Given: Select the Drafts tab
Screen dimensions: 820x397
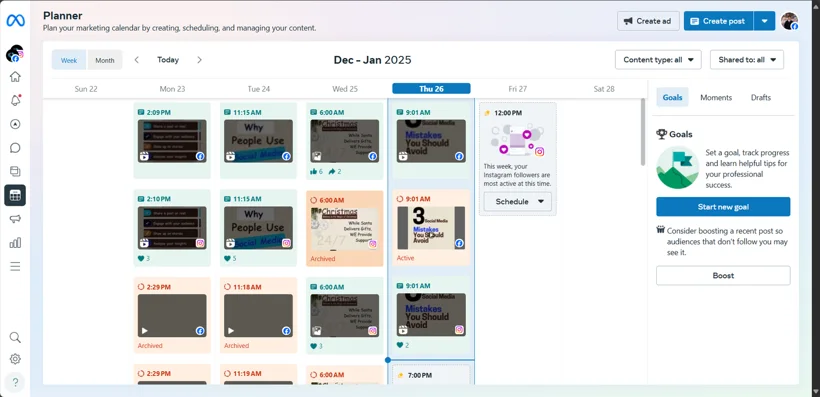Looking at the screenshot, I should pos(761,97).
